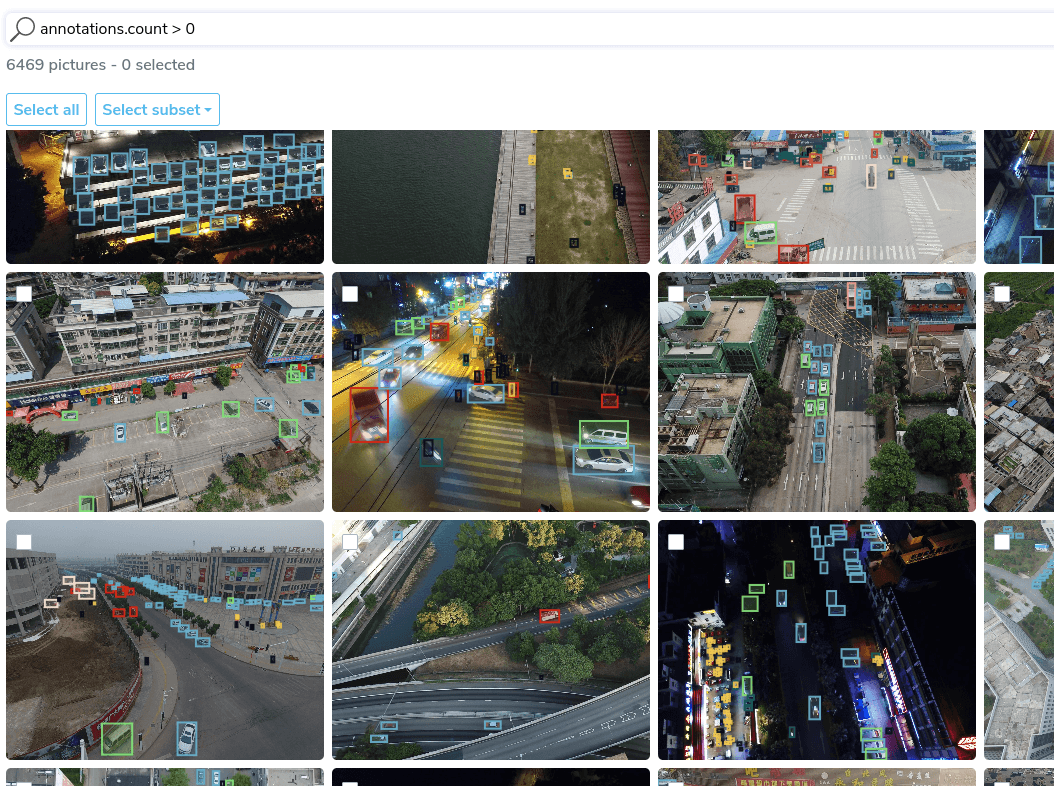
Task: Click the red annotation box in overpass river image
Action: (549, 616)
